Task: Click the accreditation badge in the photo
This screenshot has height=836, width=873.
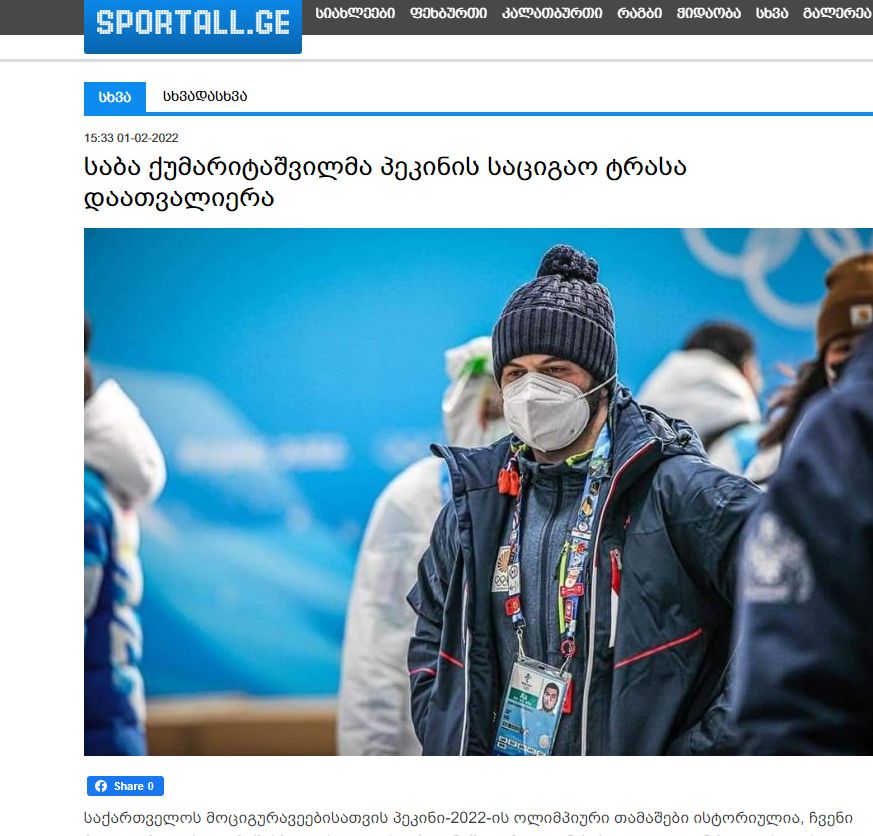Action: coord(532,708)
